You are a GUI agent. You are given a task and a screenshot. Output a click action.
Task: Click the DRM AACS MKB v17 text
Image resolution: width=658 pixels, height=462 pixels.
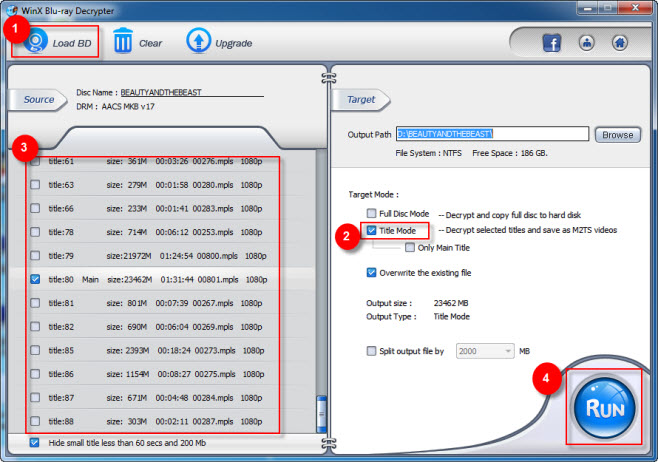[115, 107]
